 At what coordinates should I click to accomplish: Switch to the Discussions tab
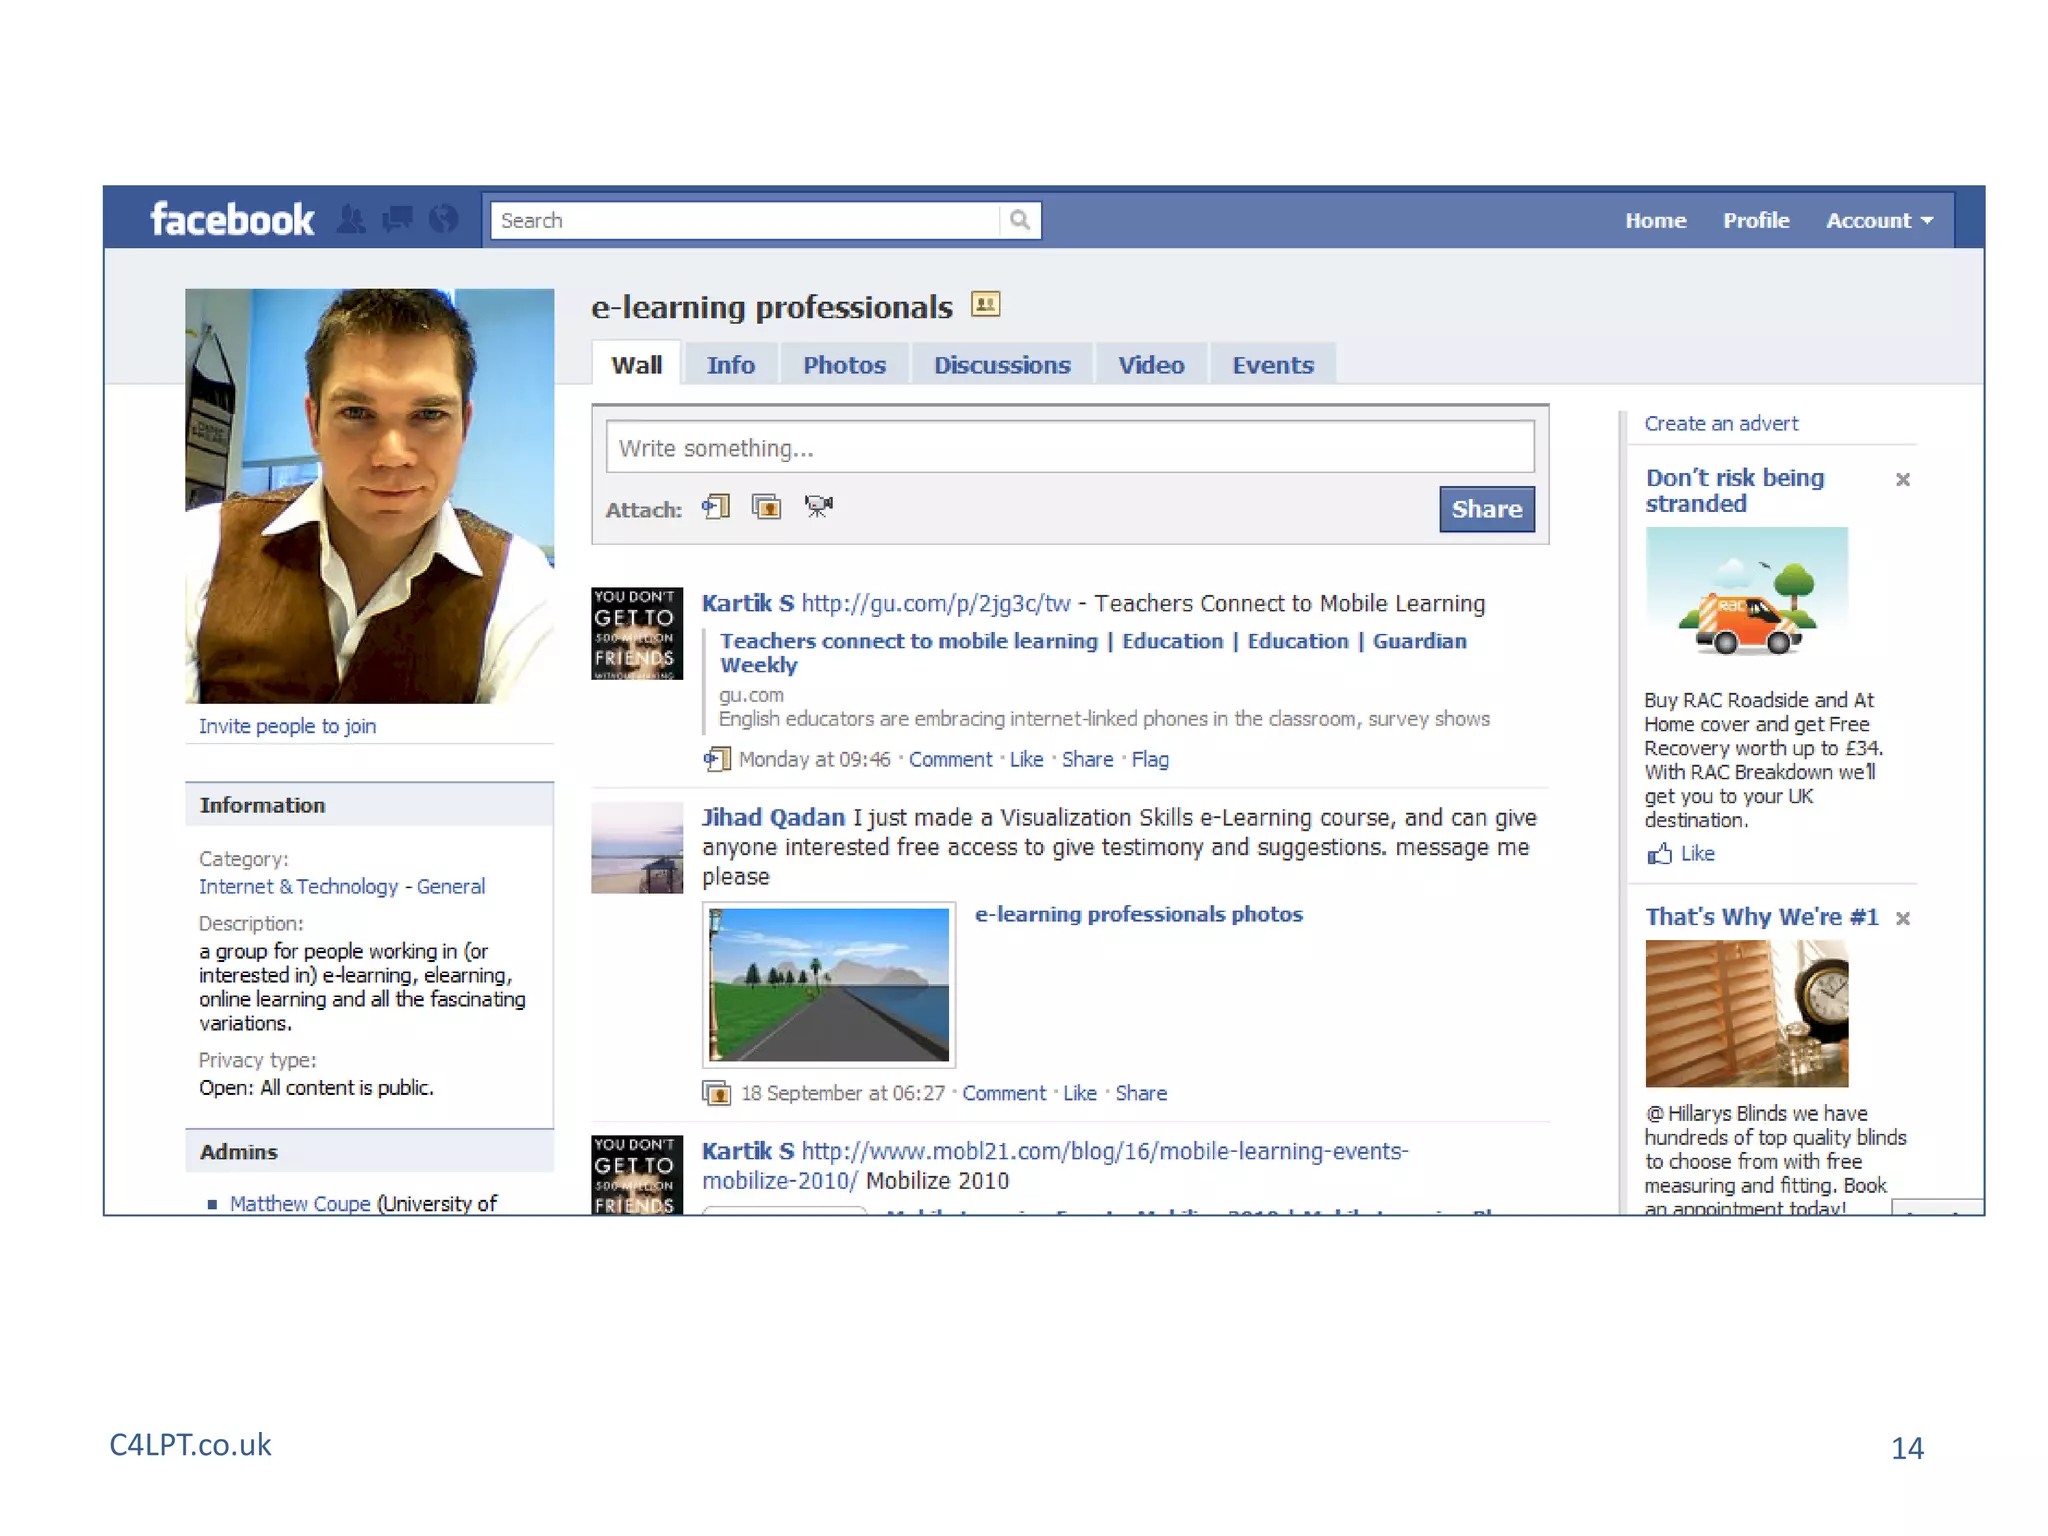click(x=1001, y=365)
